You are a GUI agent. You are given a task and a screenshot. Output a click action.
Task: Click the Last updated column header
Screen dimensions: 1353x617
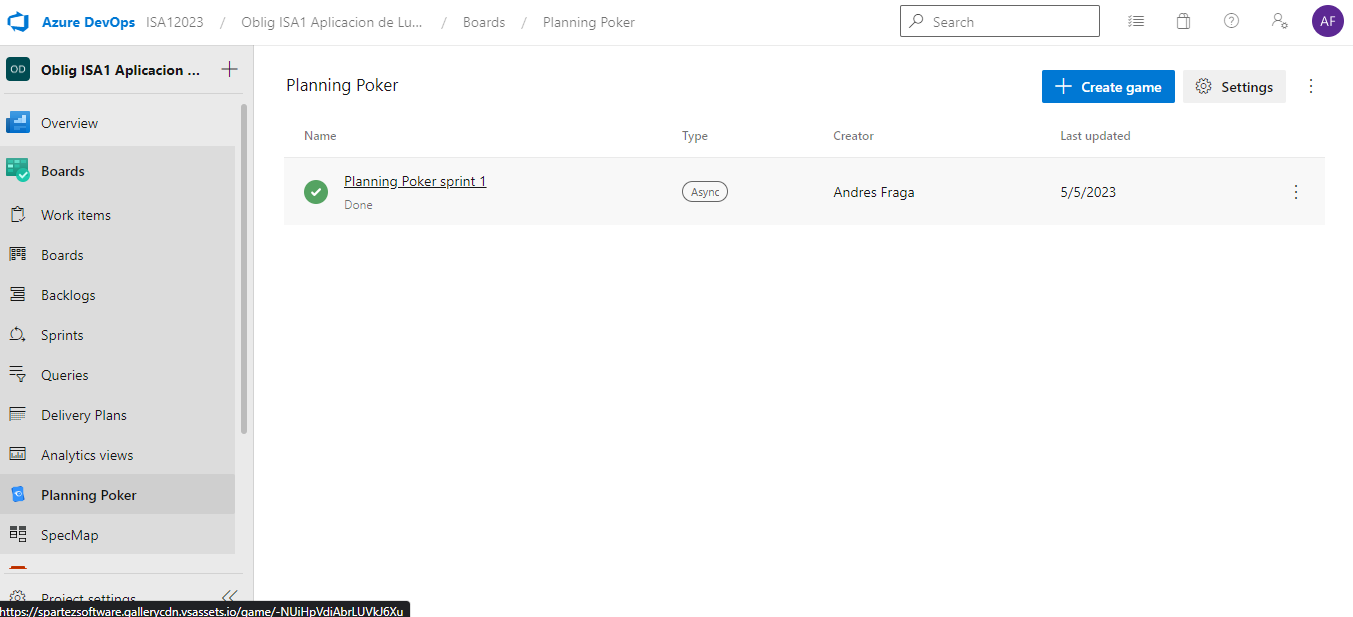click(1095, 136)
